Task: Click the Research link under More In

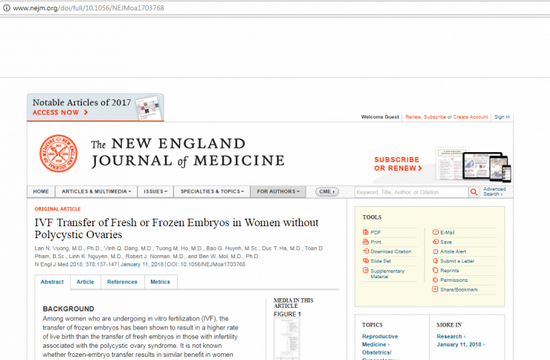Action: click(x=451, y=336)
